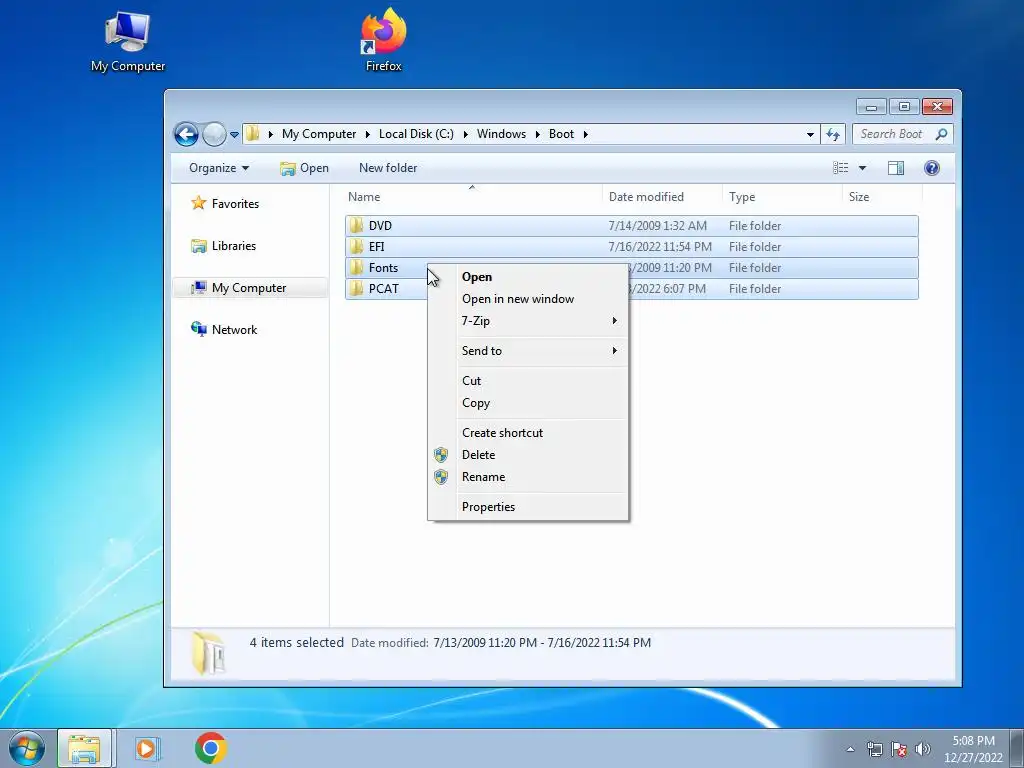The width and height of the screenshot is (1024, 768).
Task: Click the PCAT folder icon
Action: coord(356,289)
